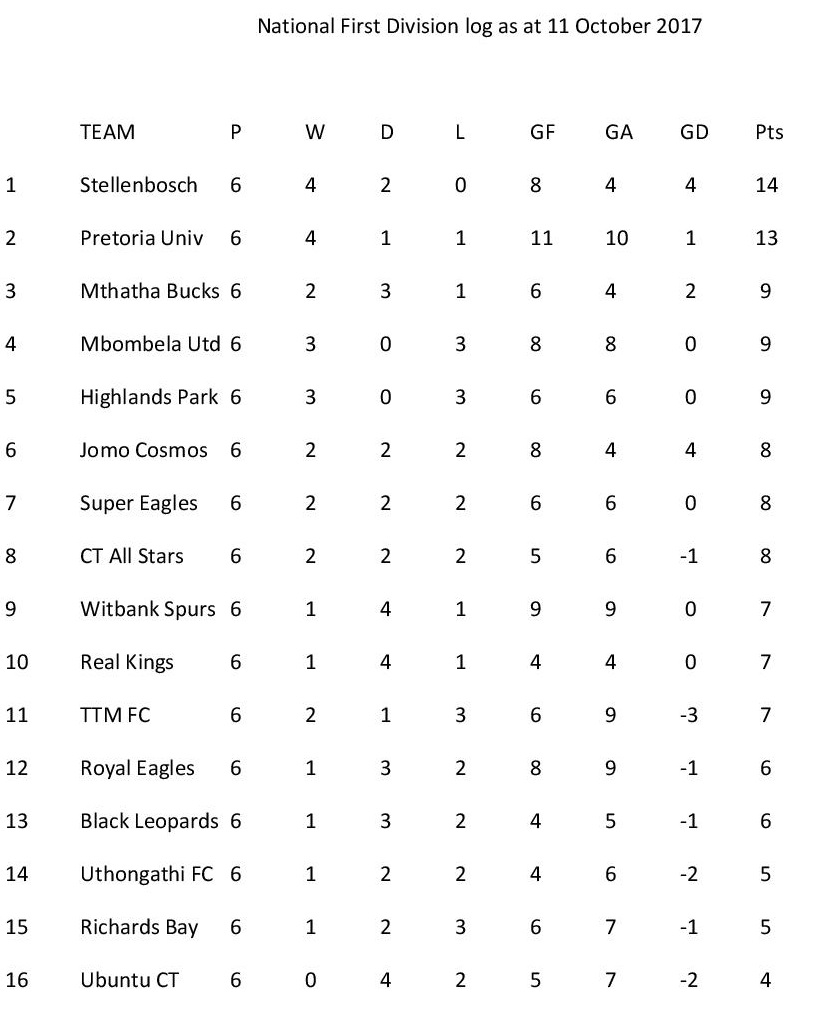Click the Pts column header

coord(769,132)
